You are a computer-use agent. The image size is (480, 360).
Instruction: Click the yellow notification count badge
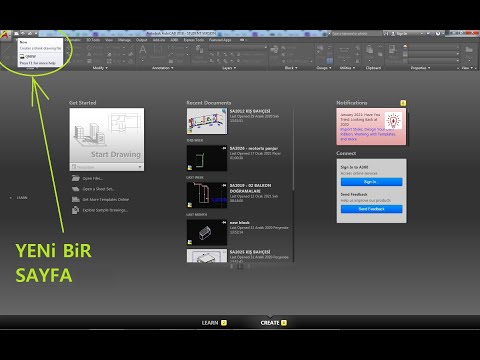click(403, 103)
